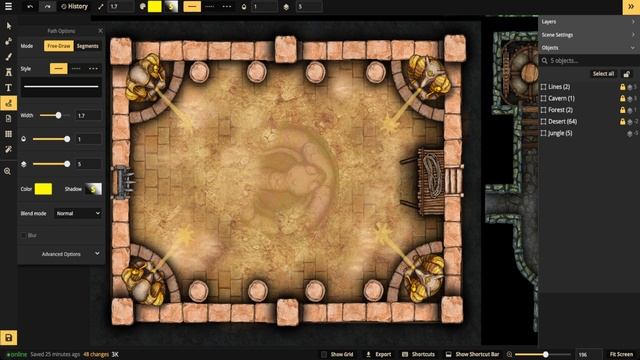The image size is (640, 360).
Task: Choose dashed line style in top toolbar
Action: coord(209,7)
